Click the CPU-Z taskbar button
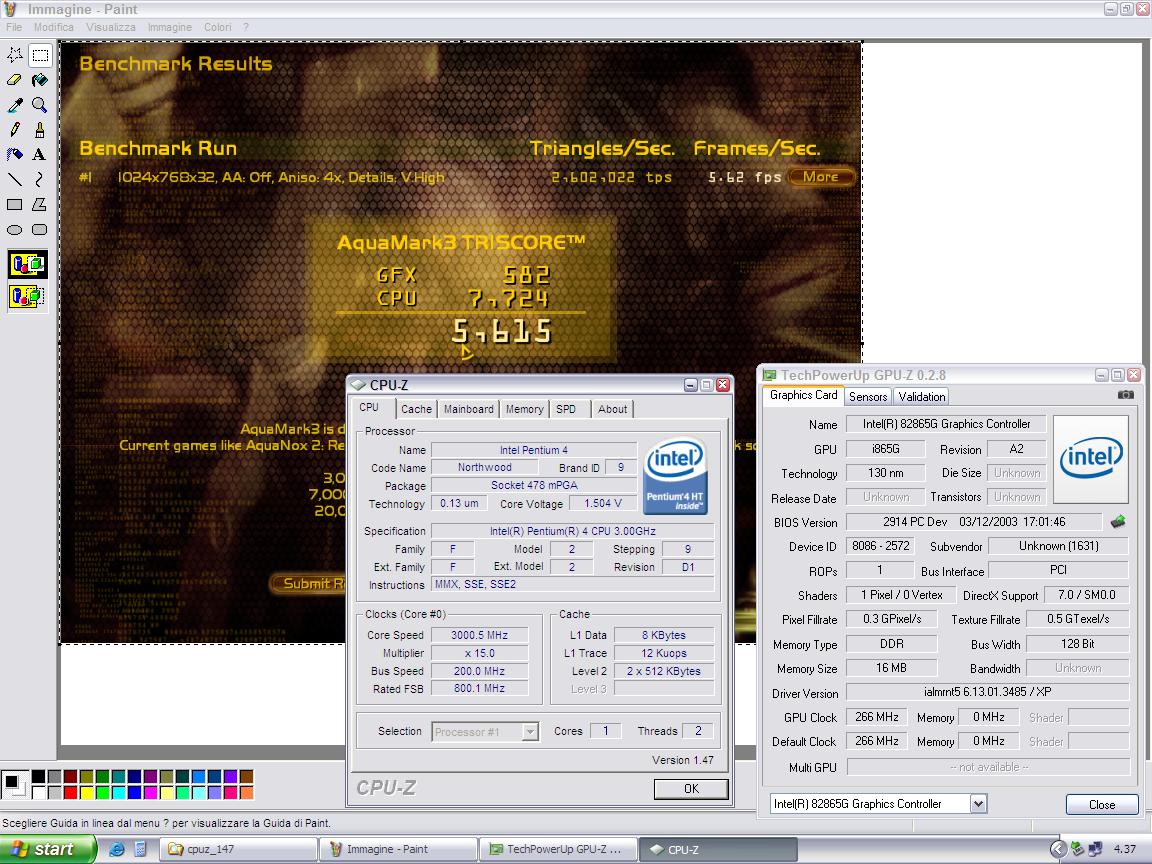The width and height of the screenshot is (1152, 864). point(718,849)
